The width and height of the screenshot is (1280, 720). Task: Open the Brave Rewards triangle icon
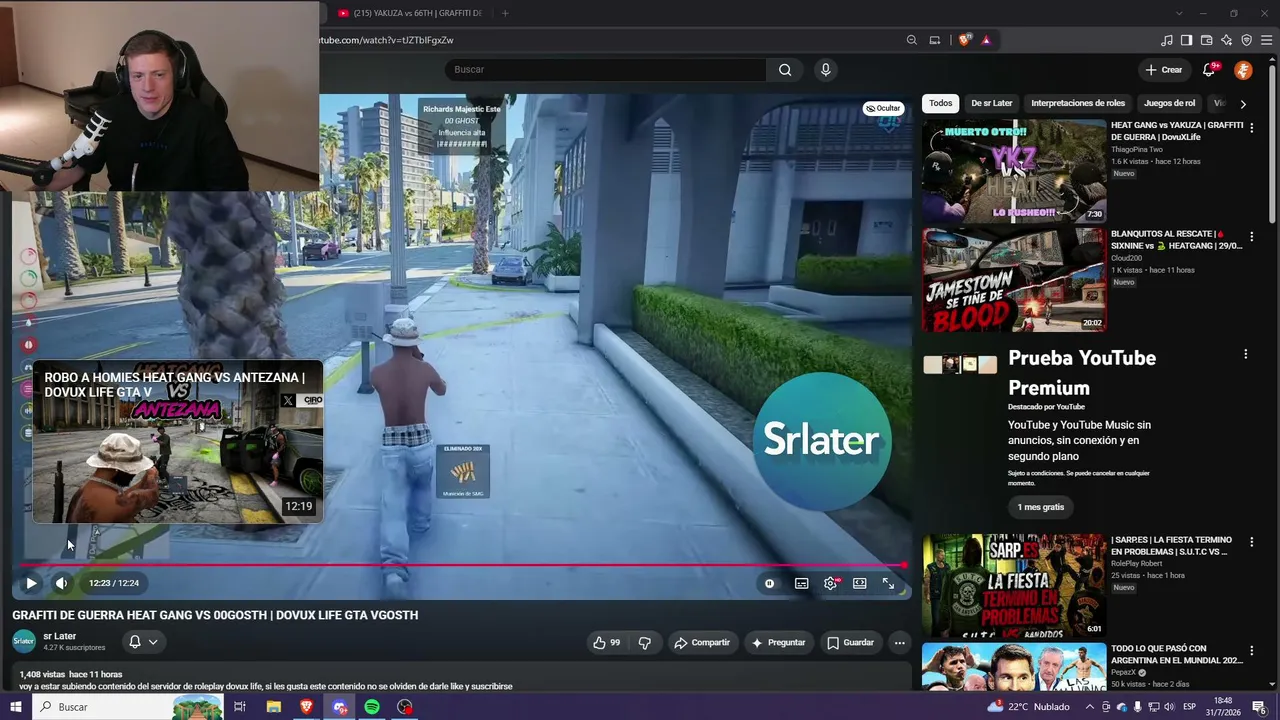986,40
